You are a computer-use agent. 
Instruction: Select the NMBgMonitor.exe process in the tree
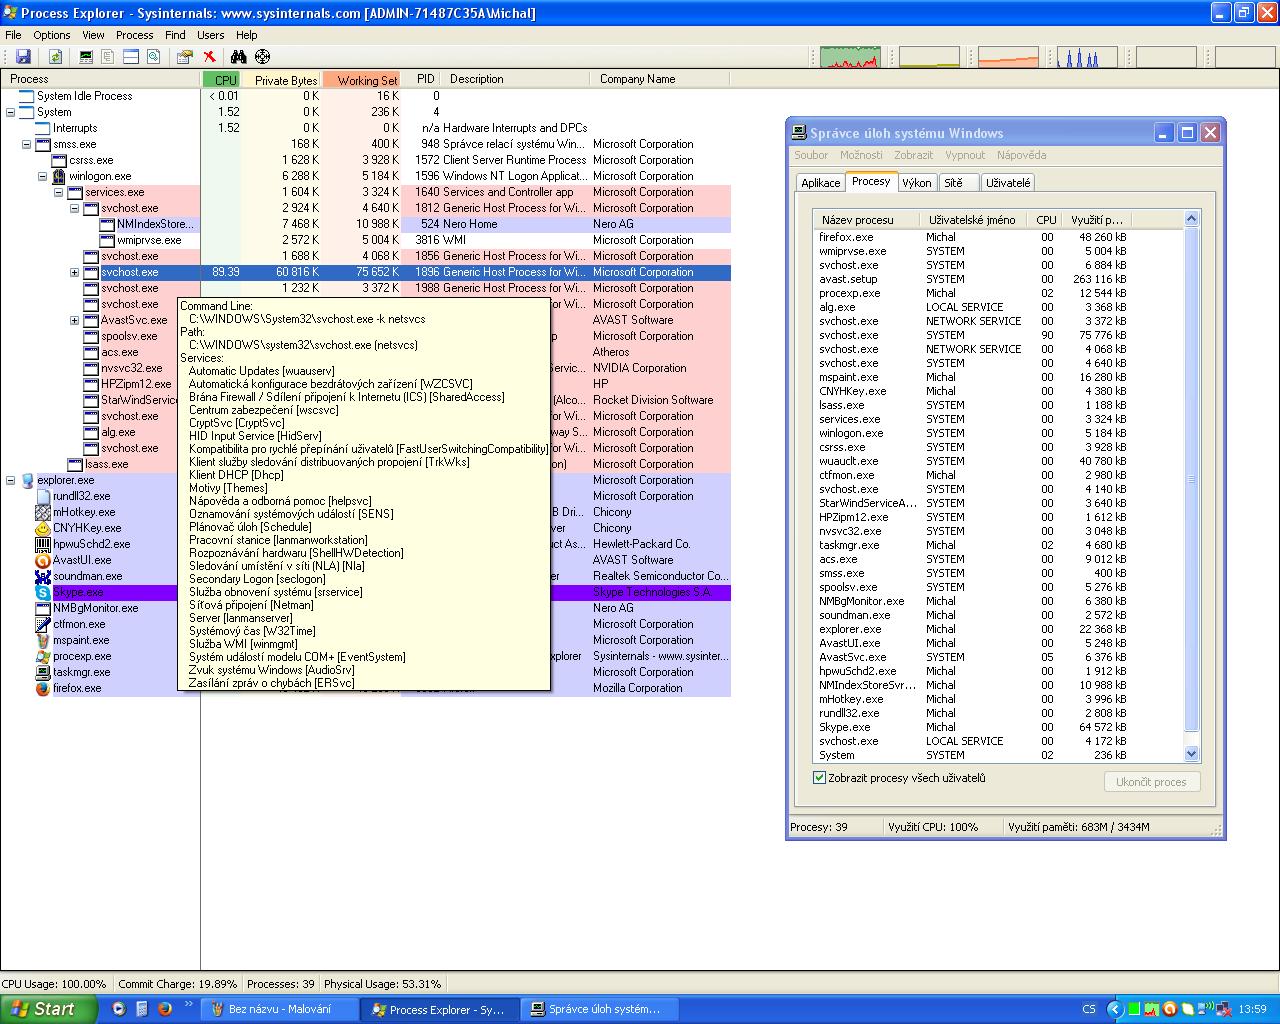click(95, 608)
